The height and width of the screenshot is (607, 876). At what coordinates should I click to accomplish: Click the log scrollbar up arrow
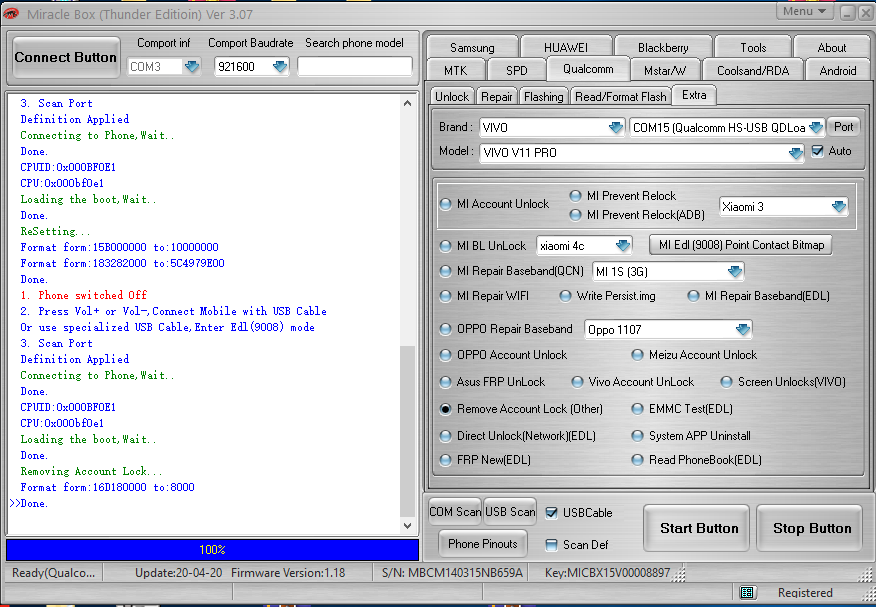point(407,103)
